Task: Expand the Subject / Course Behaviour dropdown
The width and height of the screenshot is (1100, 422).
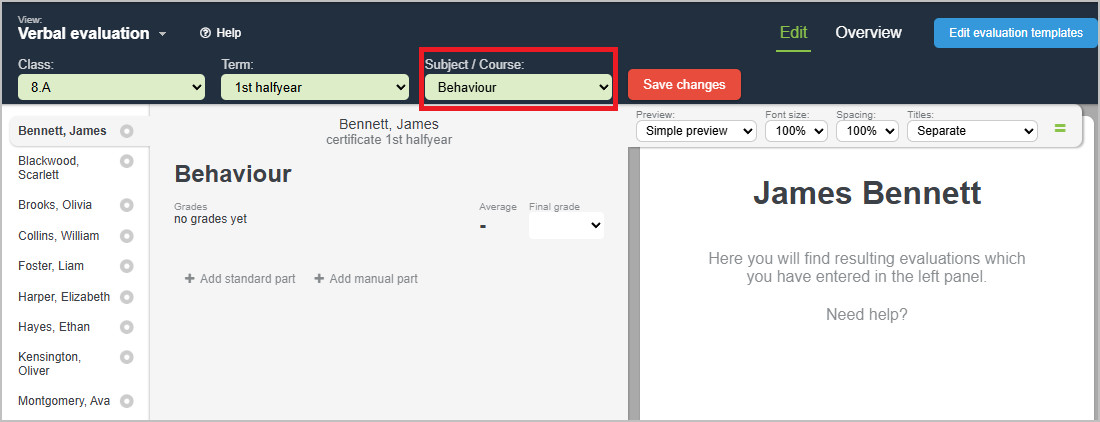Action: [x=517, y=88]
